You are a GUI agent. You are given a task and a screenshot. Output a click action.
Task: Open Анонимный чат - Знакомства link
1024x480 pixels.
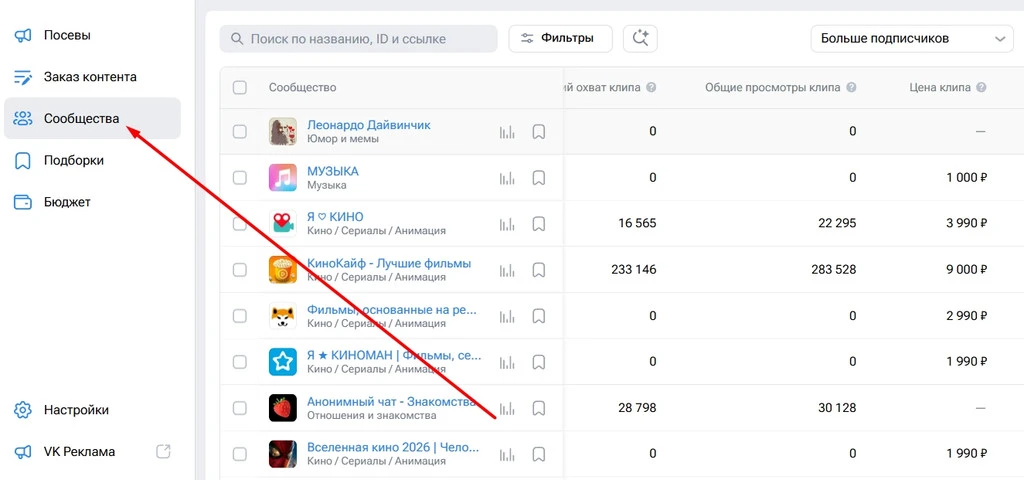click(391, 402)
